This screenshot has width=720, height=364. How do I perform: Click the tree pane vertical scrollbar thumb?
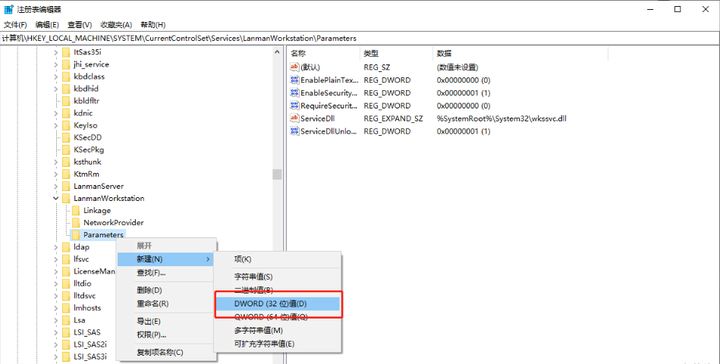coord(277,174)
